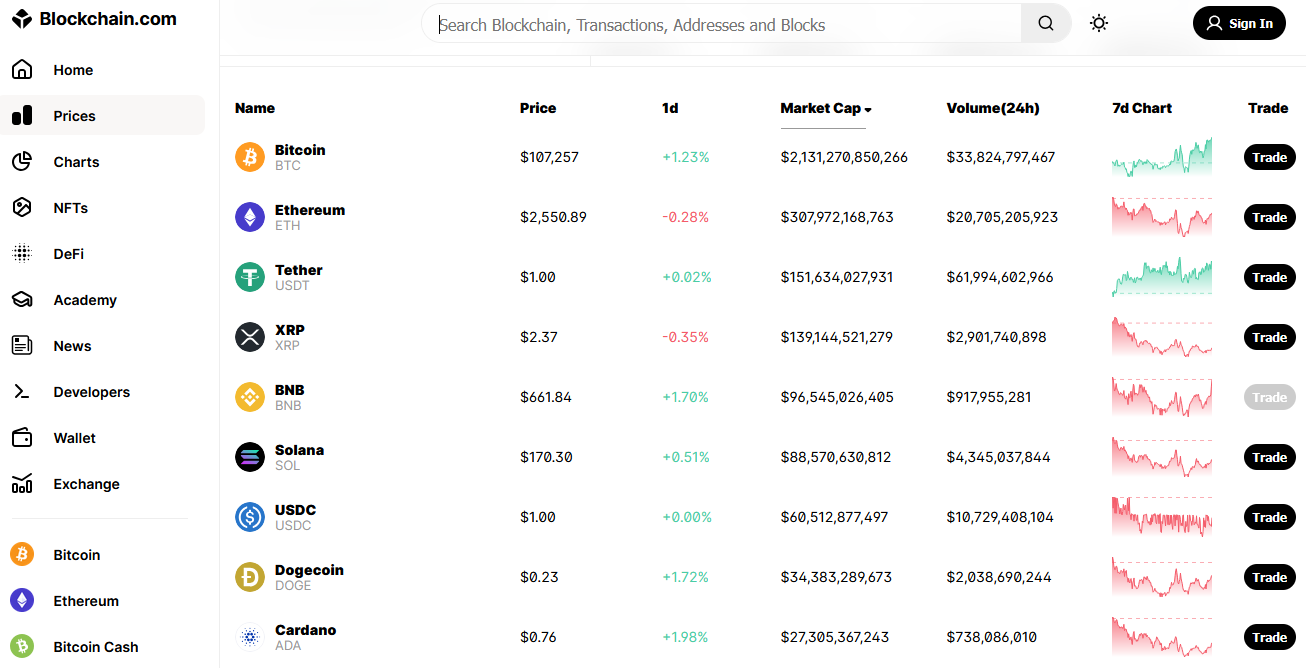Click the Cardano logo icon
Image resolution: width=1306 pixels, height=668 pixels.
click(250, 637)
